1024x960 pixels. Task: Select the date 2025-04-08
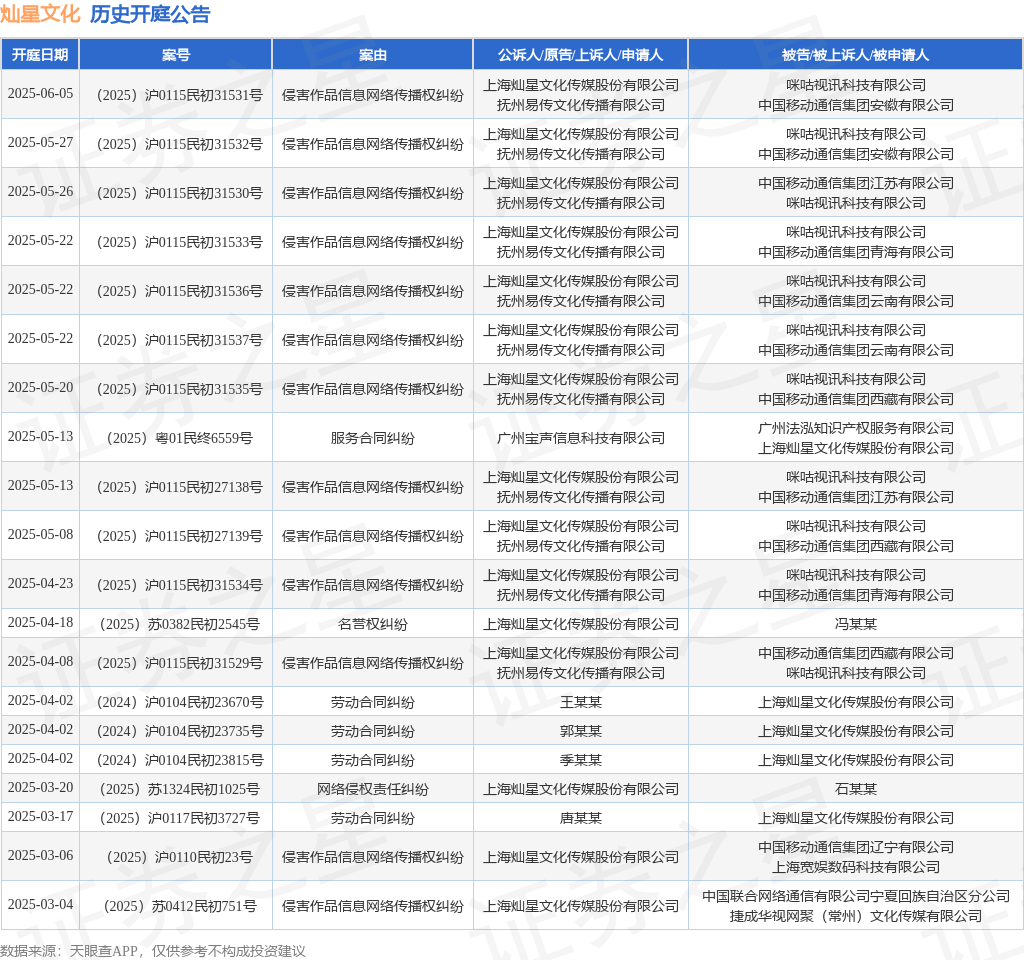tap(40, 662)
